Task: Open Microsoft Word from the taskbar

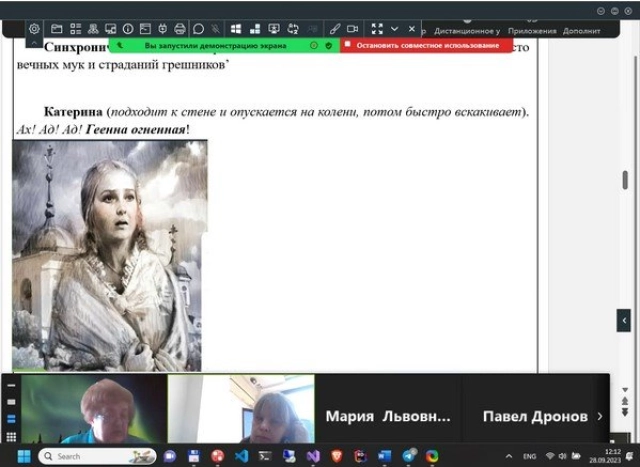Action: click(384, 456)
